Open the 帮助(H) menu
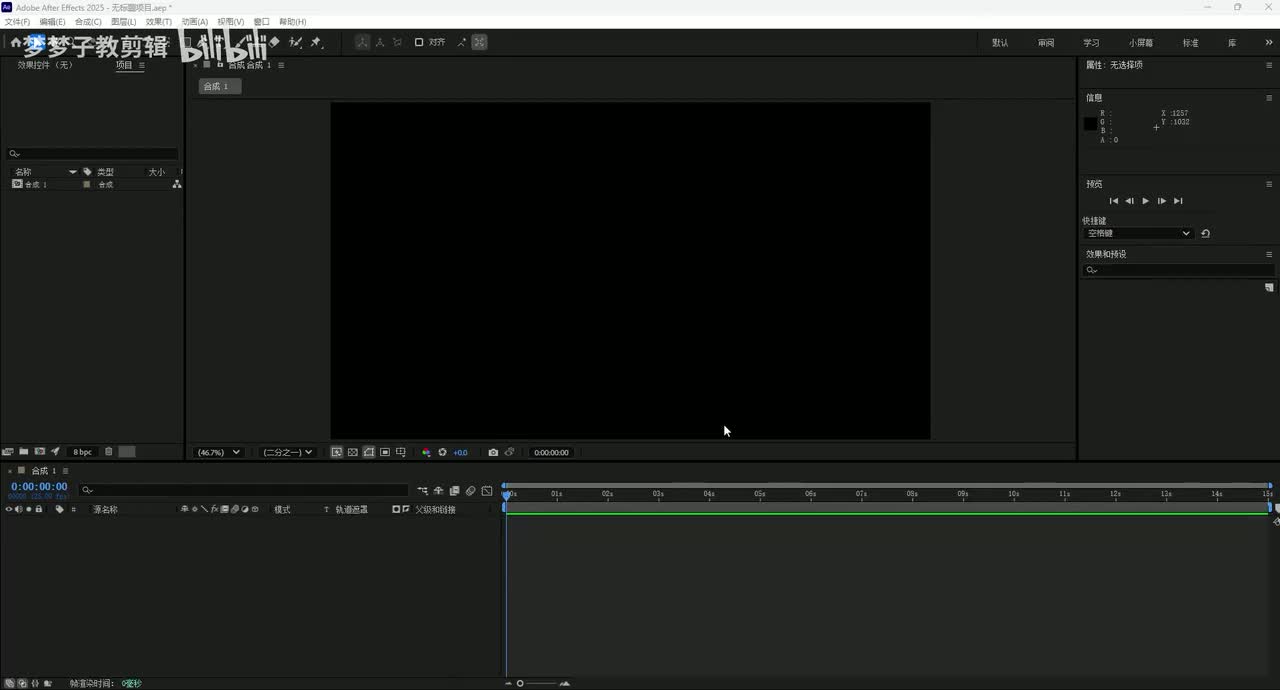 [292, 21]
